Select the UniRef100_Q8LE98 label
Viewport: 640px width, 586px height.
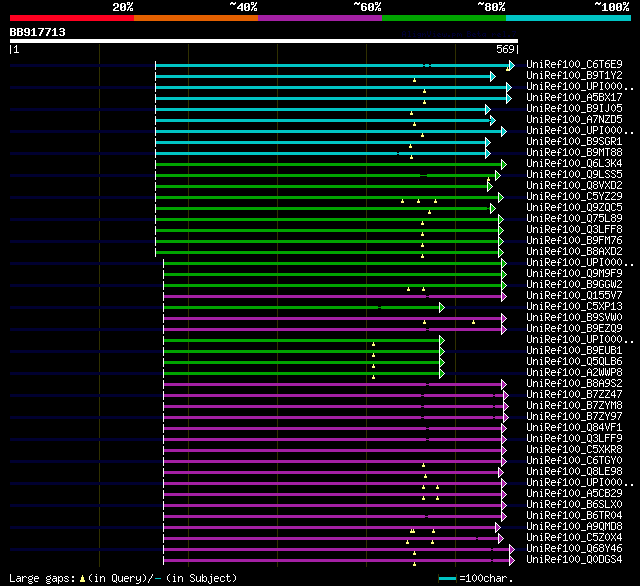[x=574, y=472]
